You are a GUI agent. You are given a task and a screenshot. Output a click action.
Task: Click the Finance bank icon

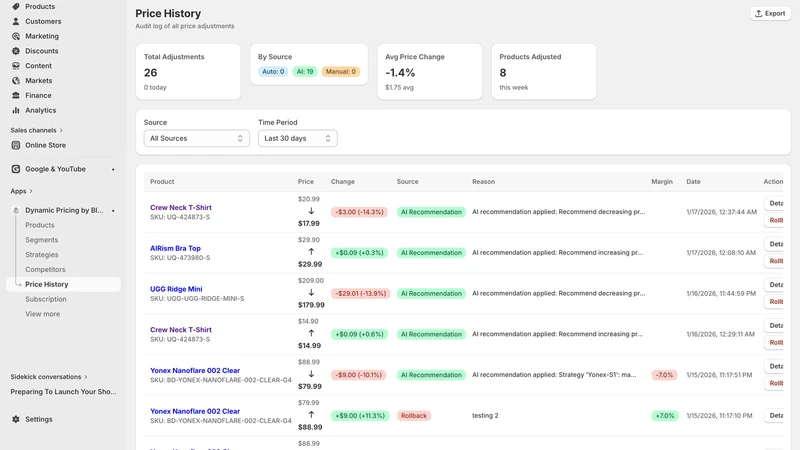pos(16,95)
